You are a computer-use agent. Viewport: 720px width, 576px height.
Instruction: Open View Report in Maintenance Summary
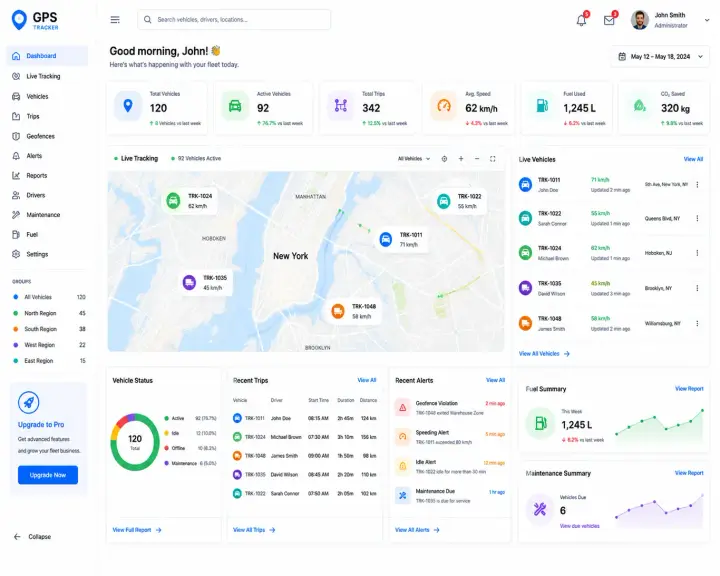[689, 473]
